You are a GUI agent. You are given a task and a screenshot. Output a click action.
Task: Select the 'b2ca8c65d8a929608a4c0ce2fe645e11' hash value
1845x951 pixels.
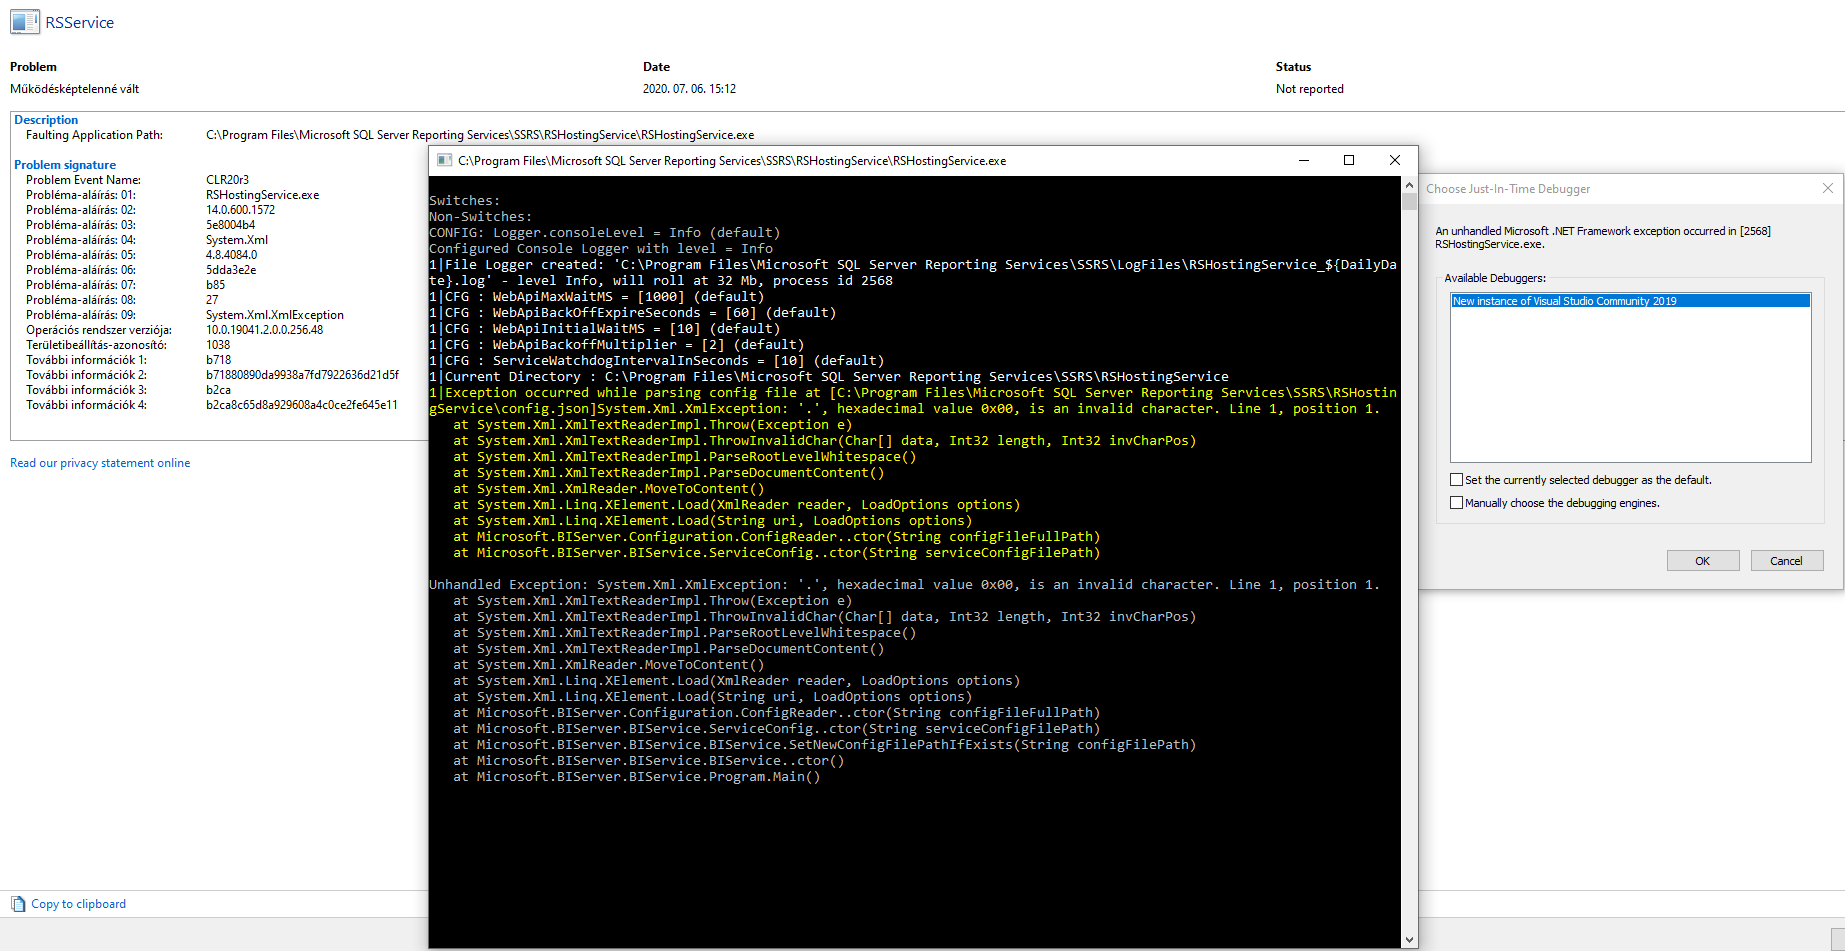click(x=302, y=405)
